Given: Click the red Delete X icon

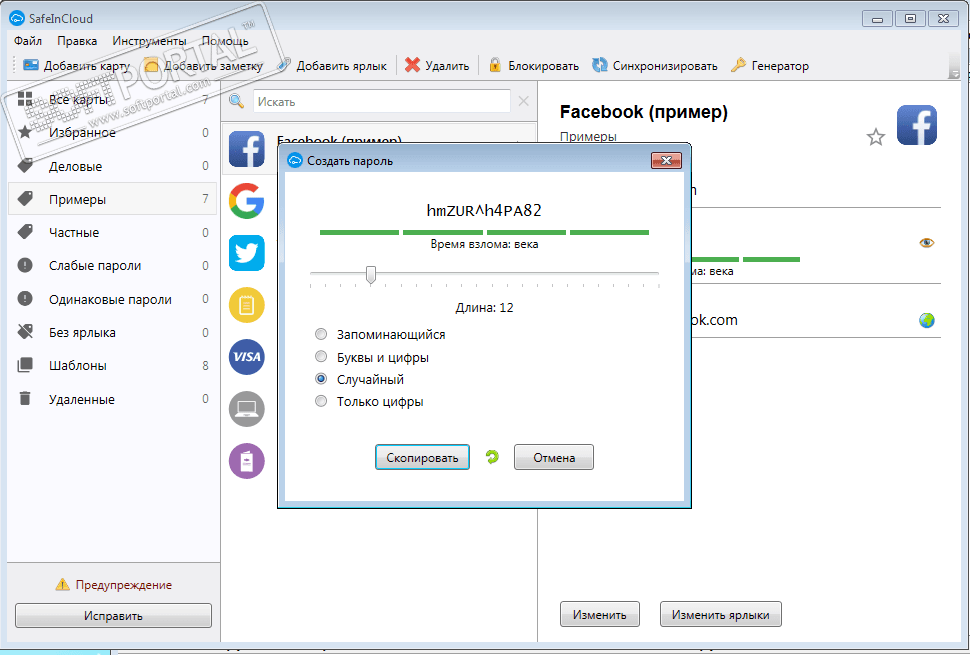Looking at the screenshot, I should click(413, 65).
